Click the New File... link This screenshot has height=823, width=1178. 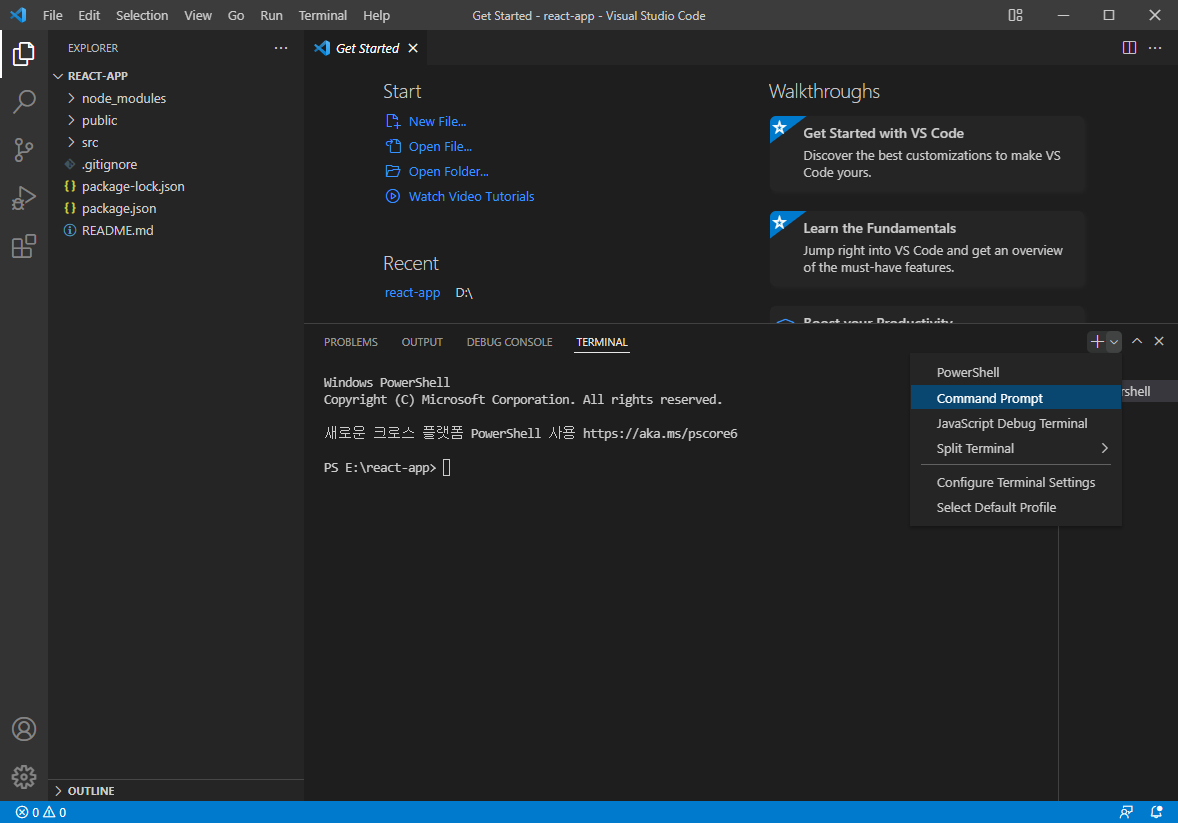click(437, 121)
